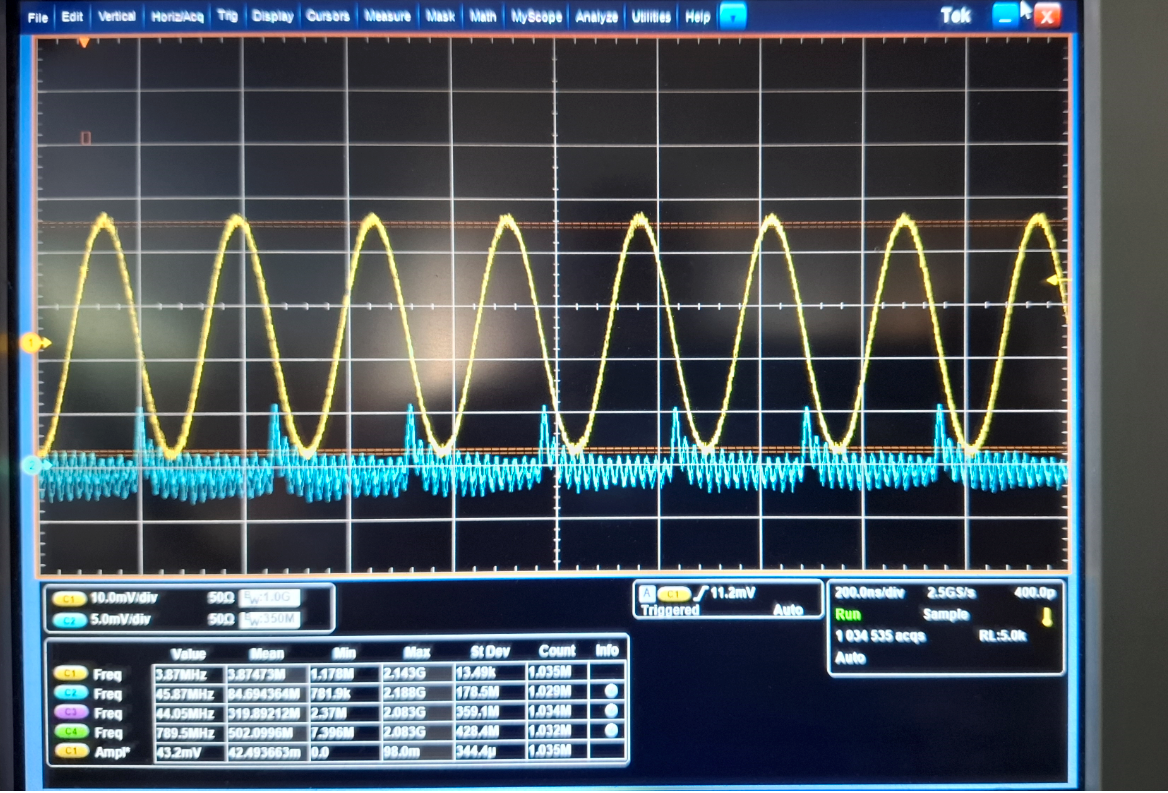Click the Mean column header
The image size is (1168, 793).
[x=267, y=653]
